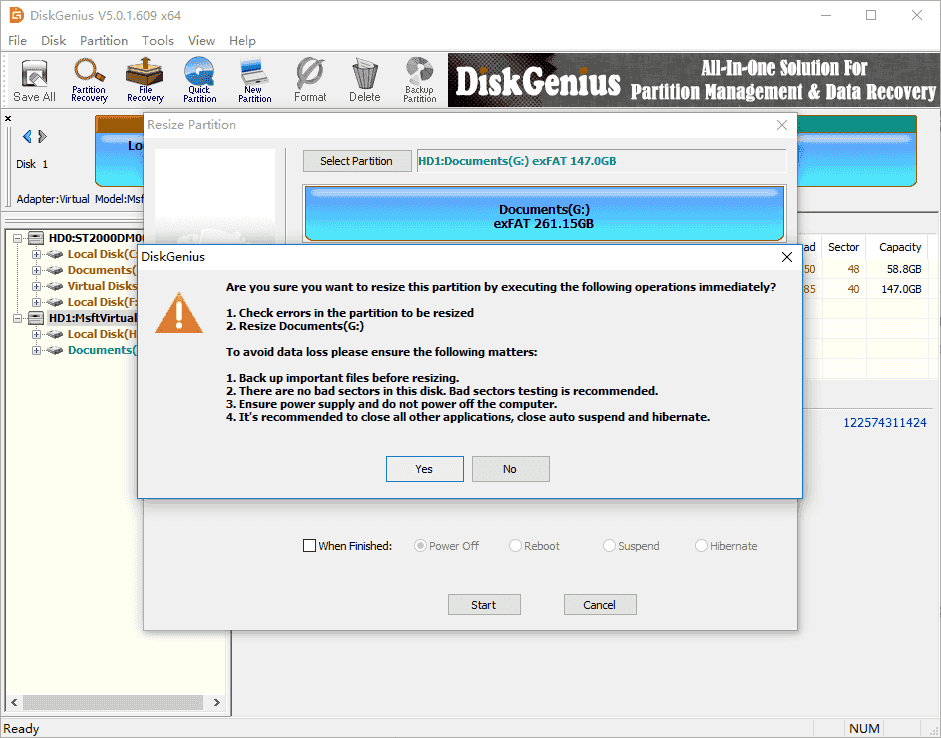Confirm resize by clicking Yes

click(424, 469)
